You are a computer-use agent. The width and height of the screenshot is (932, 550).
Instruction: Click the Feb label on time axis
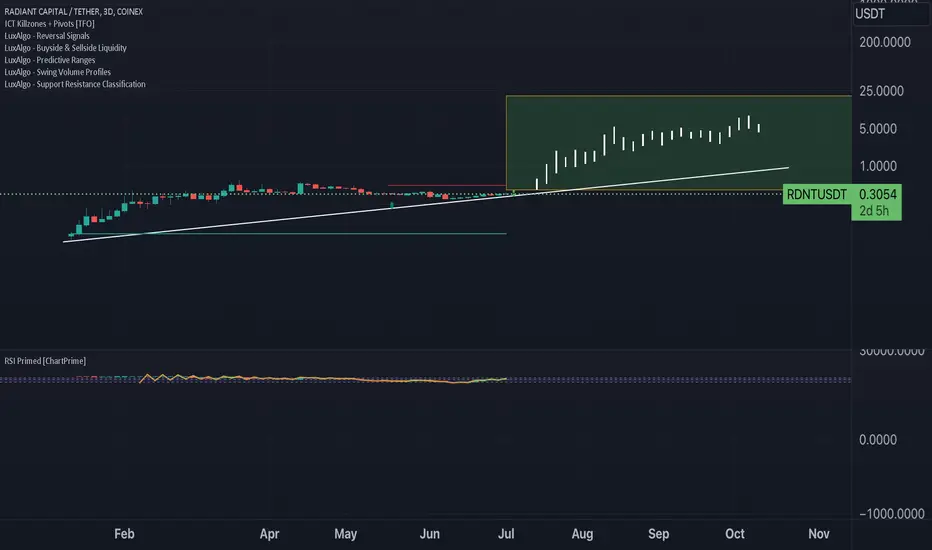tap(124, 534)
